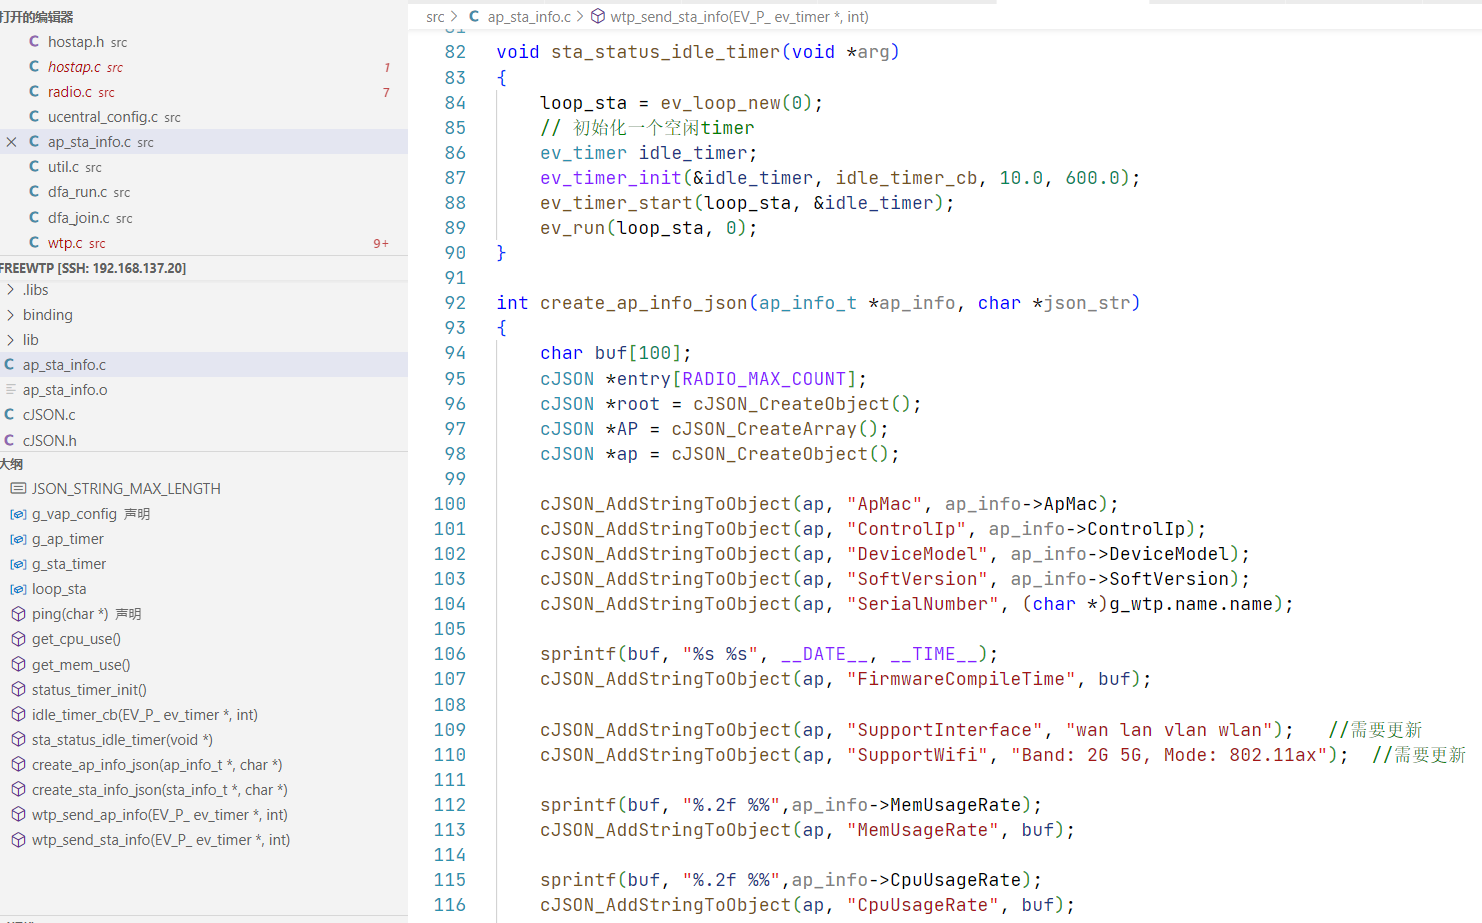
Task: Open ap_sta_info.o object file
Action: [204, 390]
